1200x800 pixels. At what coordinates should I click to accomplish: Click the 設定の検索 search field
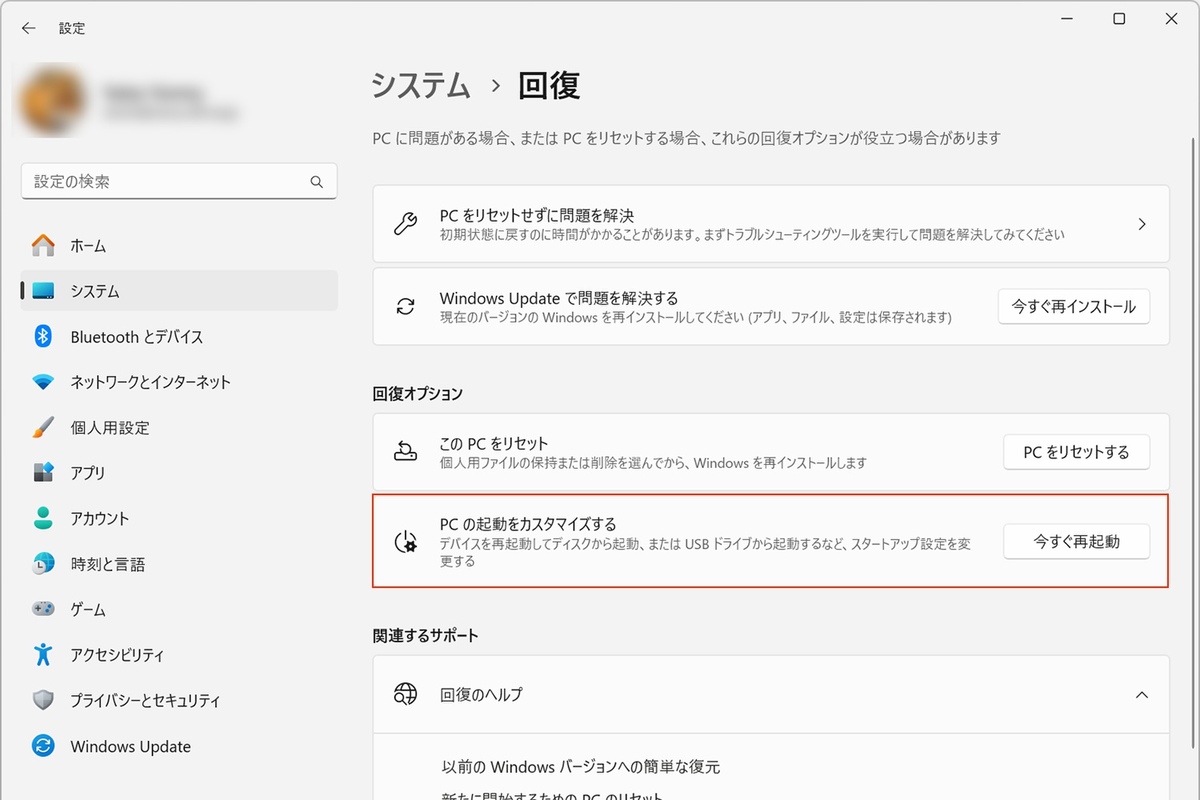[170, 182]
